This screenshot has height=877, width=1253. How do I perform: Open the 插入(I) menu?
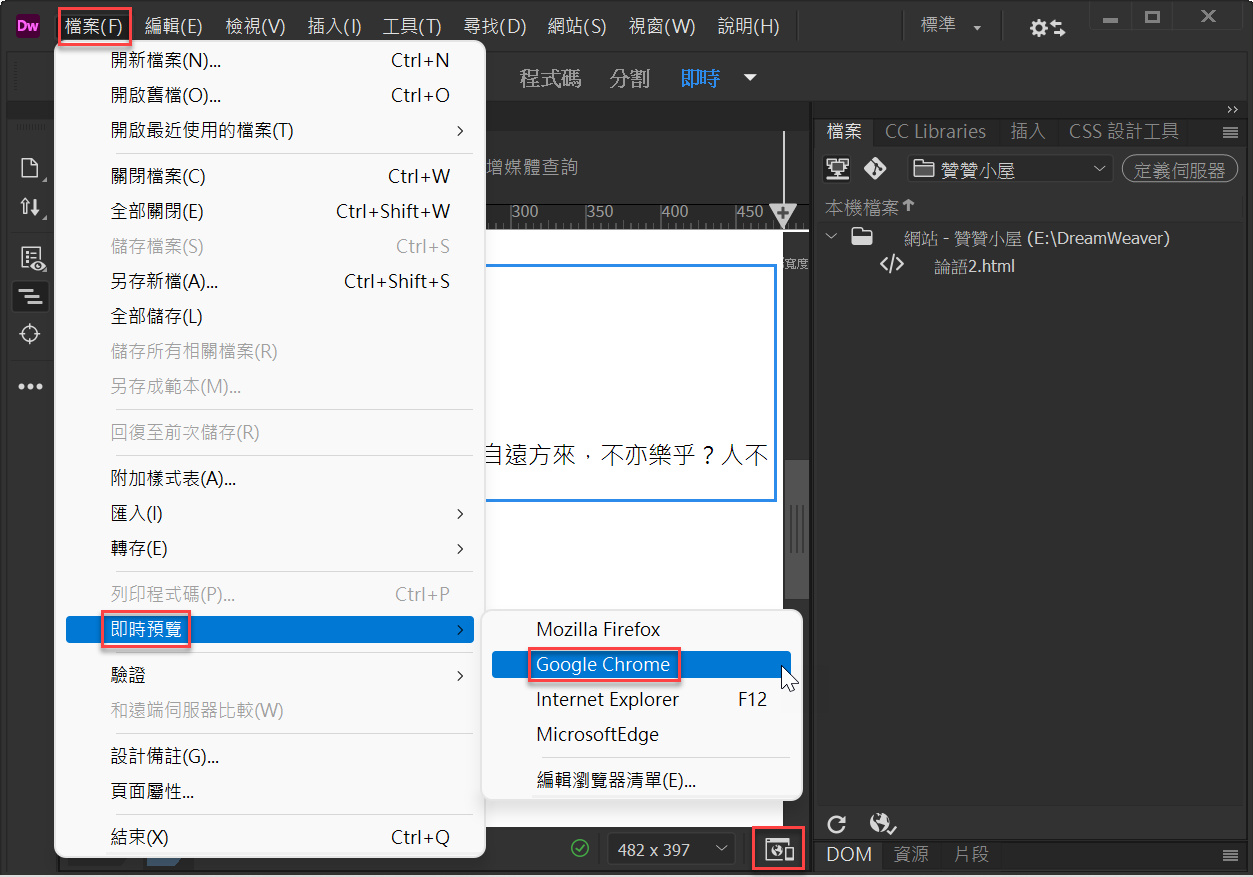tap(334, 27)
